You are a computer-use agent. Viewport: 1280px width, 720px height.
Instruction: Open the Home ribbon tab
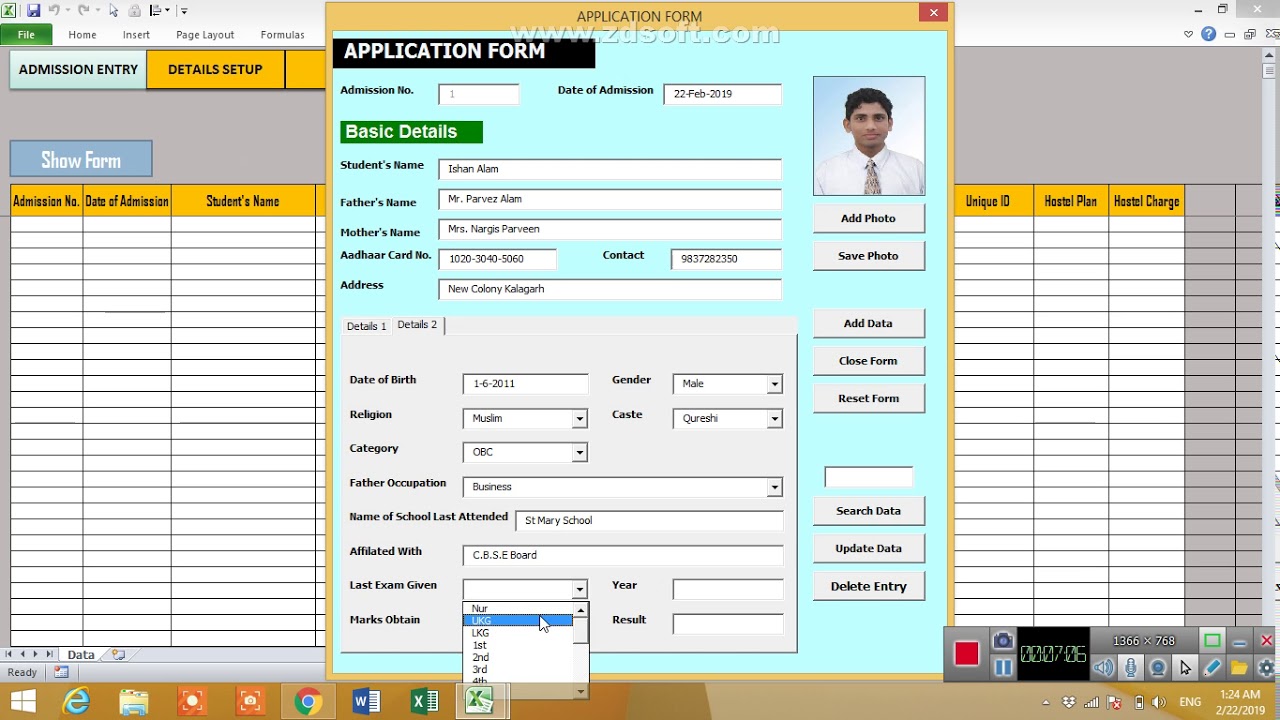83,34
